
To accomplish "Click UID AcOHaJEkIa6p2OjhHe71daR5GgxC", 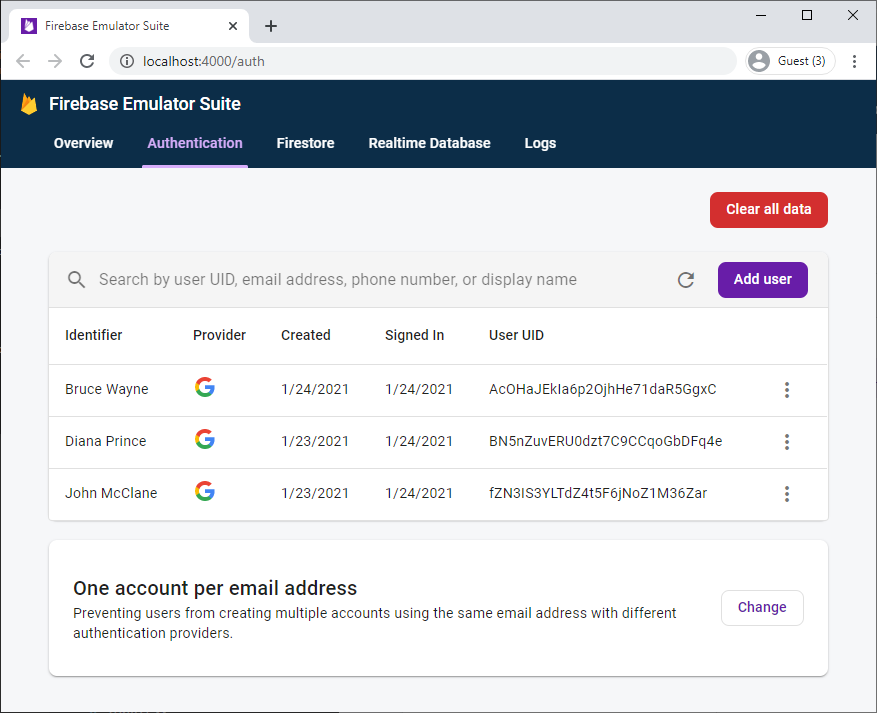I will click(602, 389).
